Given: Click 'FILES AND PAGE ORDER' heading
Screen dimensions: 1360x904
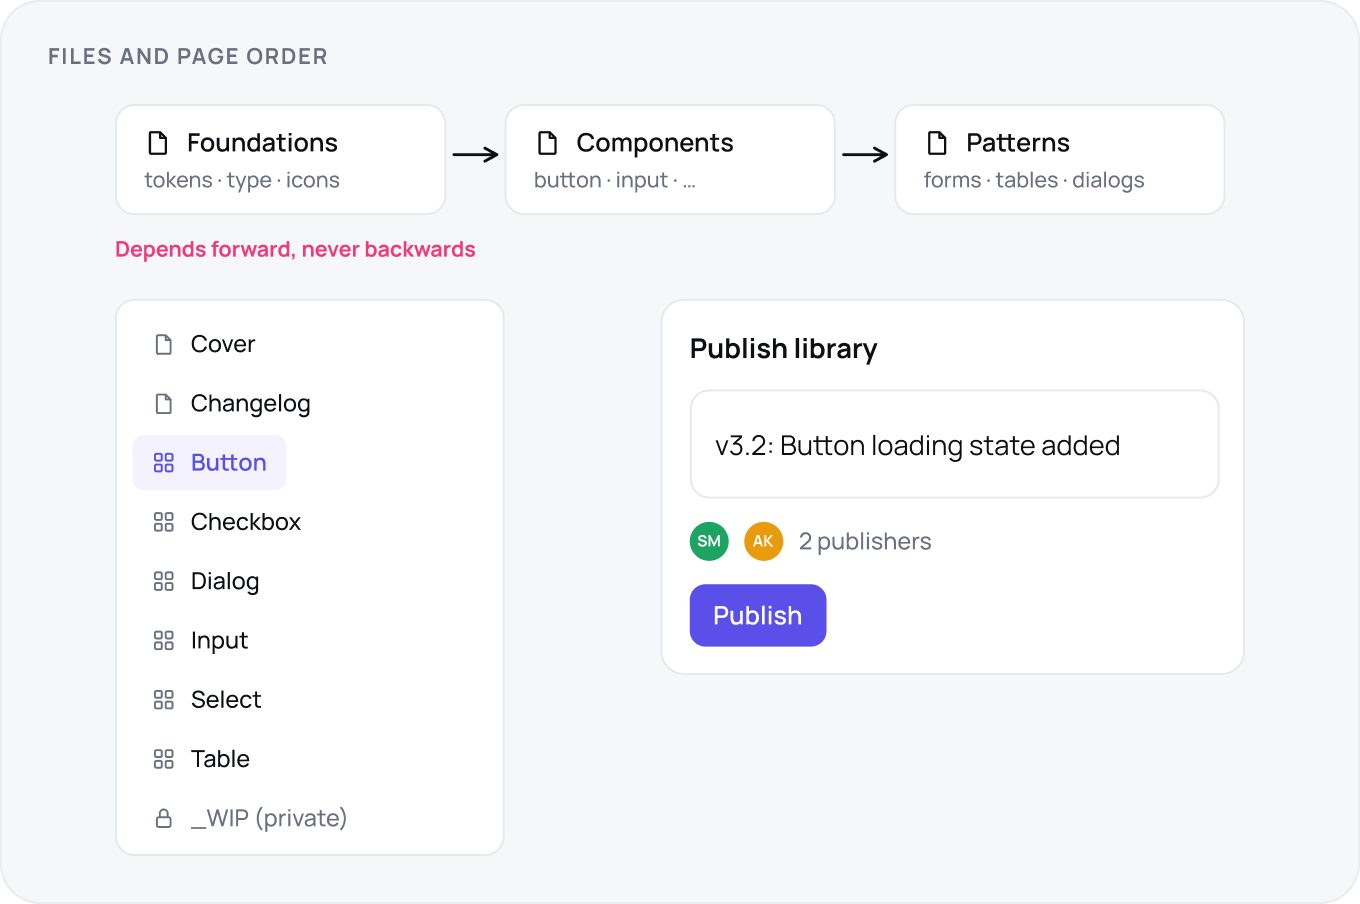Looking at the screenshot, I should [x=188, y=57].
